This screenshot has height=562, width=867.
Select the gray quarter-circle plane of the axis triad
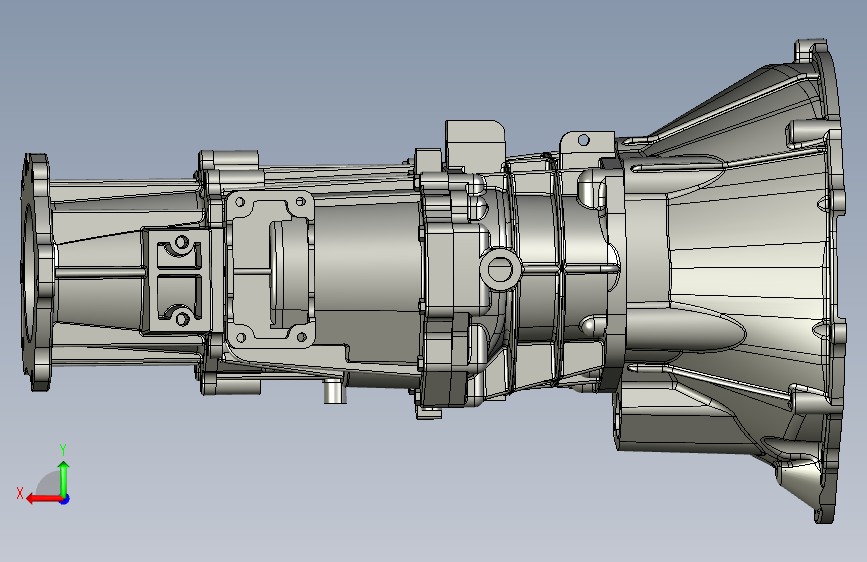click(48, 483)
